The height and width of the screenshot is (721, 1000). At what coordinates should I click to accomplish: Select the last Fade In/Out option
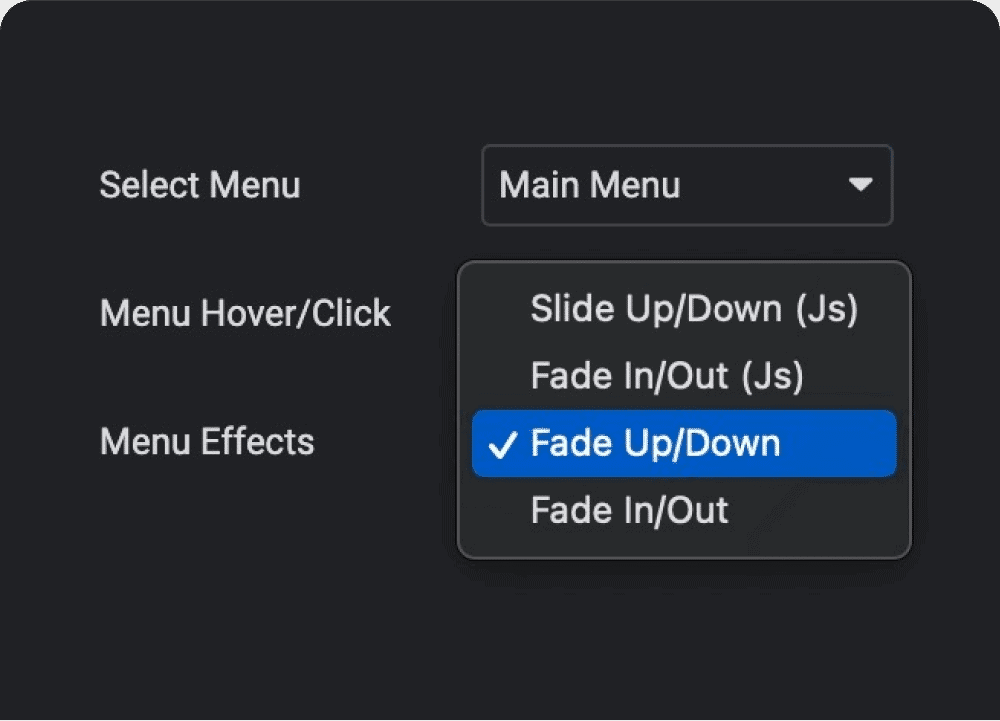pos(629,511)
